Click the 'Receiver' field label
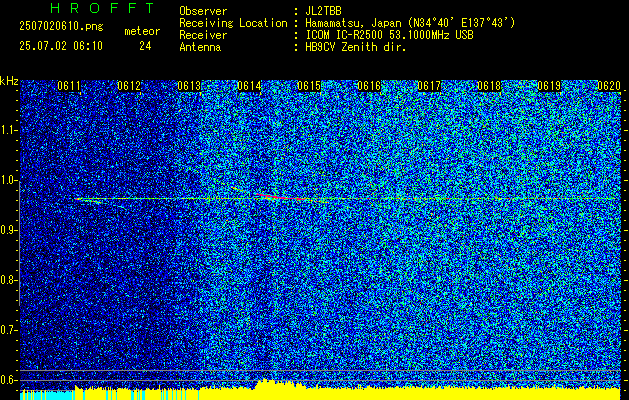The height and width of the screenshot is (400, 629). point(203,35)
